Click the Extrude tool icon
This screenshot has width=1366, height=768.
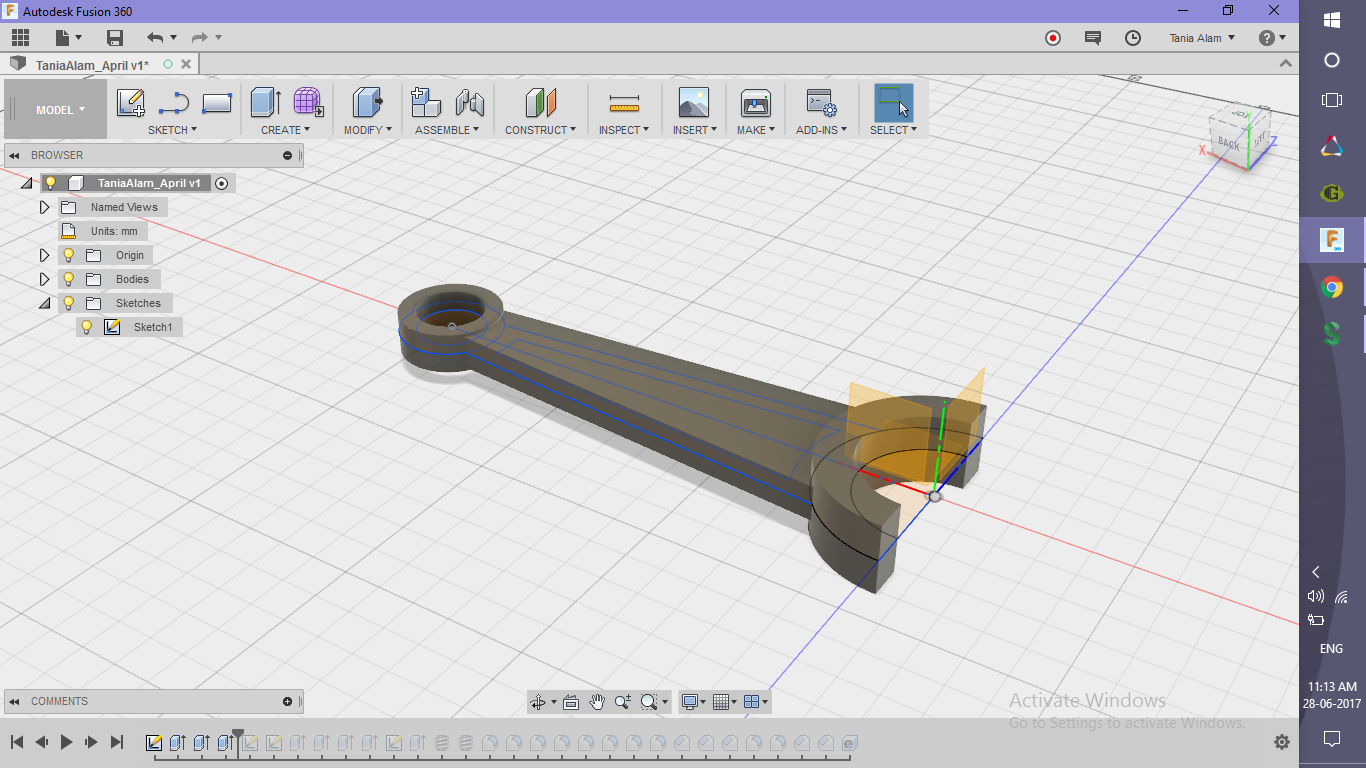tap(265, 103)
